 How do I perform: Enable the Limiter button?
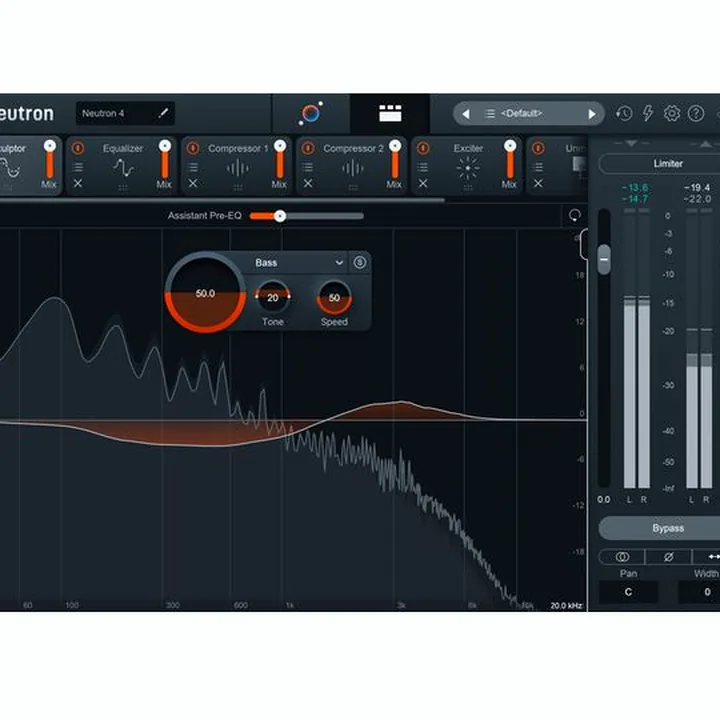pyautogui.click(x=661, y=164)
